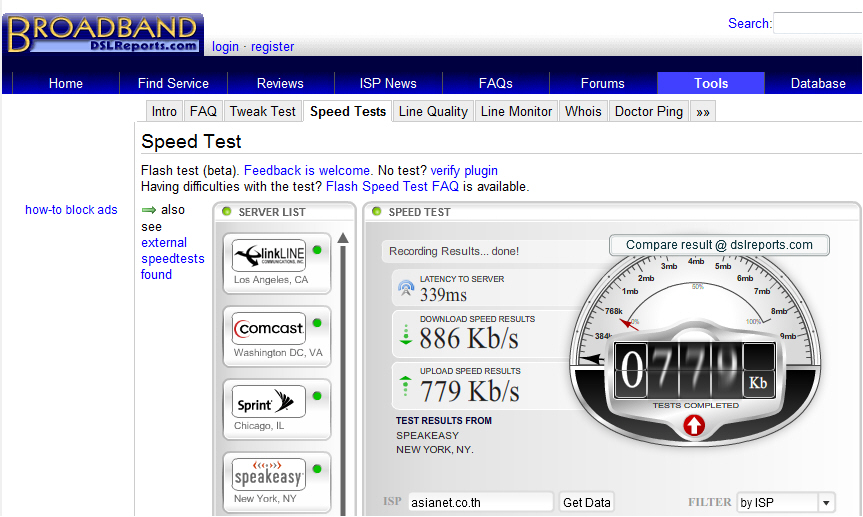This screenshot has width=863, height=517.
Task: Click the register link
Action: coord(272,47)
